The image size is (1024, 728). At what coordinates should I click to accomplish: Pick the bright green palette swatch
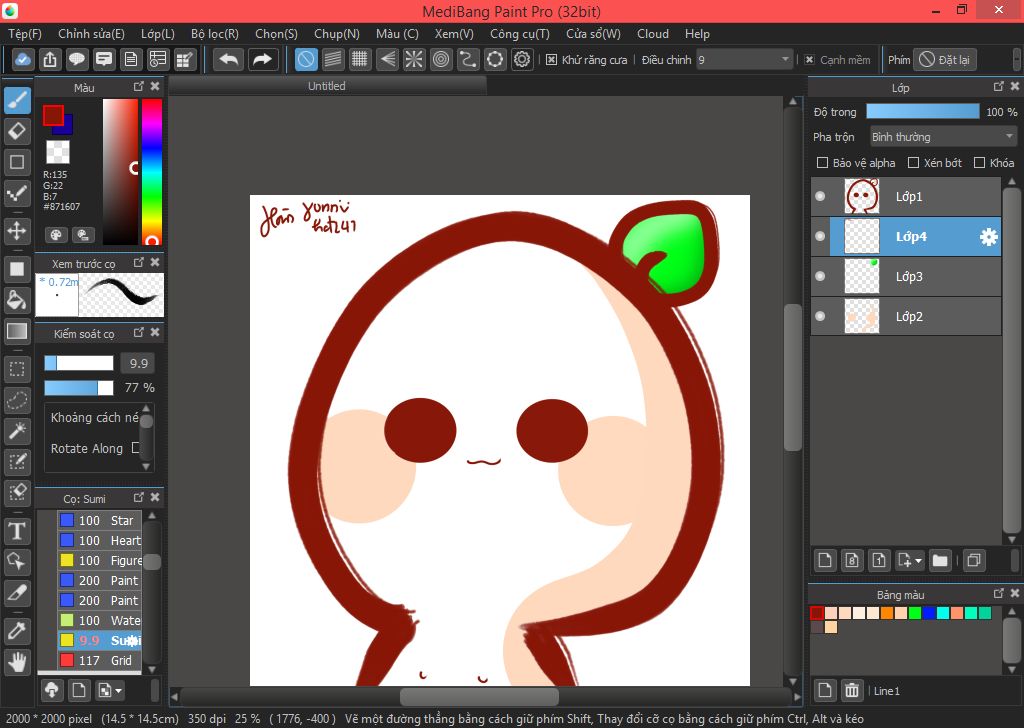tap(914, 613)
